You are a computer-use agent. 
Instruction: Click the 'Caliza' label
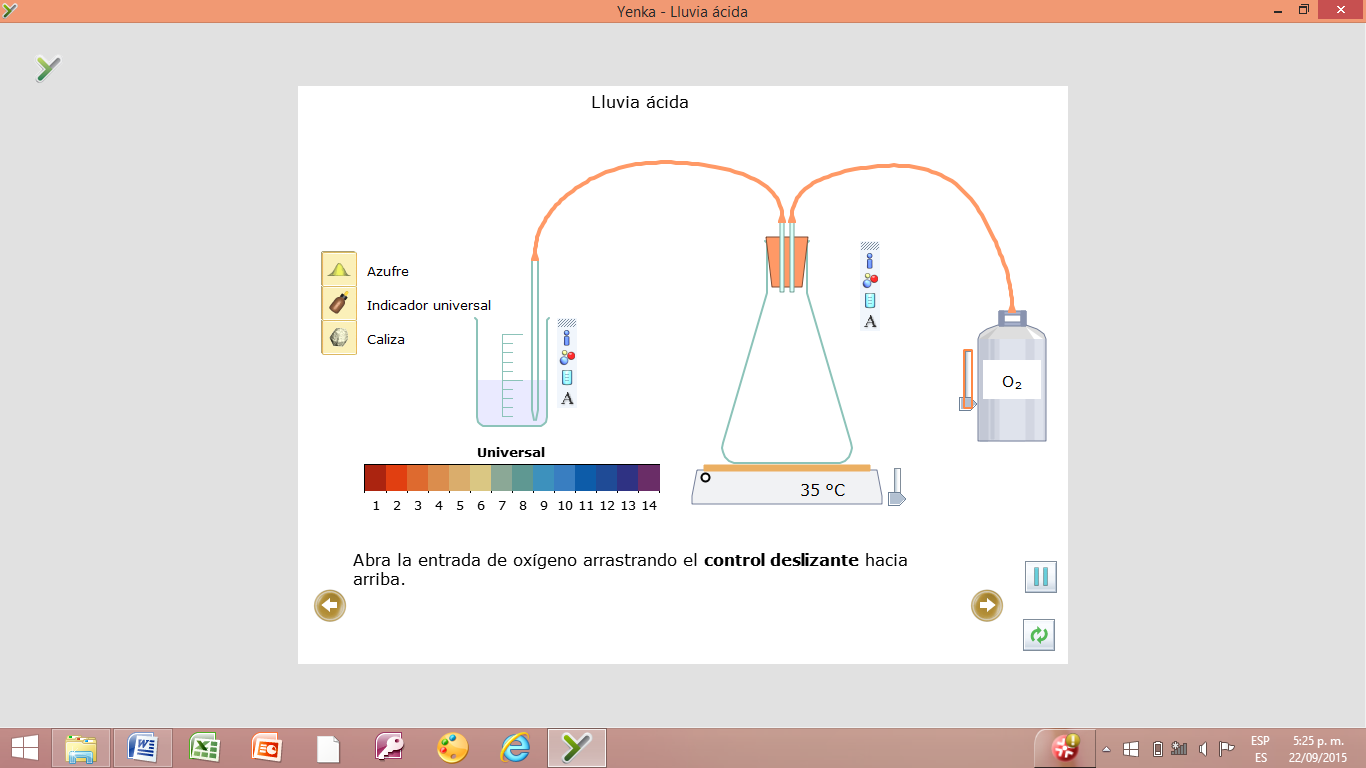click(x=386, y=339)
